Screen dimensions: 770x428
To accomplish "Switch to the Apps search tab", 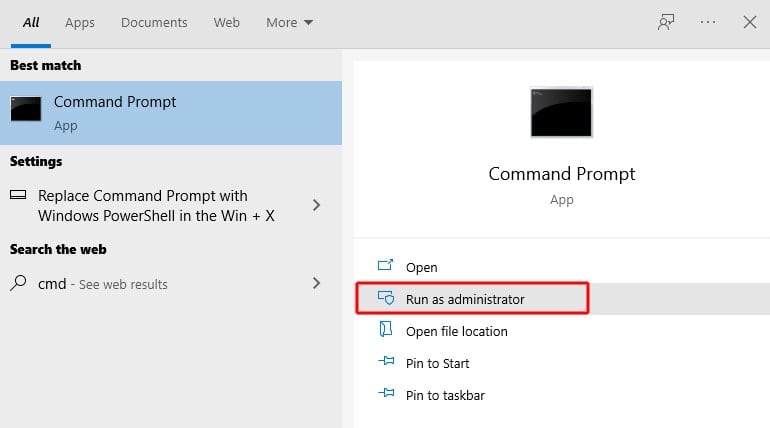I will tap(80, 23).
